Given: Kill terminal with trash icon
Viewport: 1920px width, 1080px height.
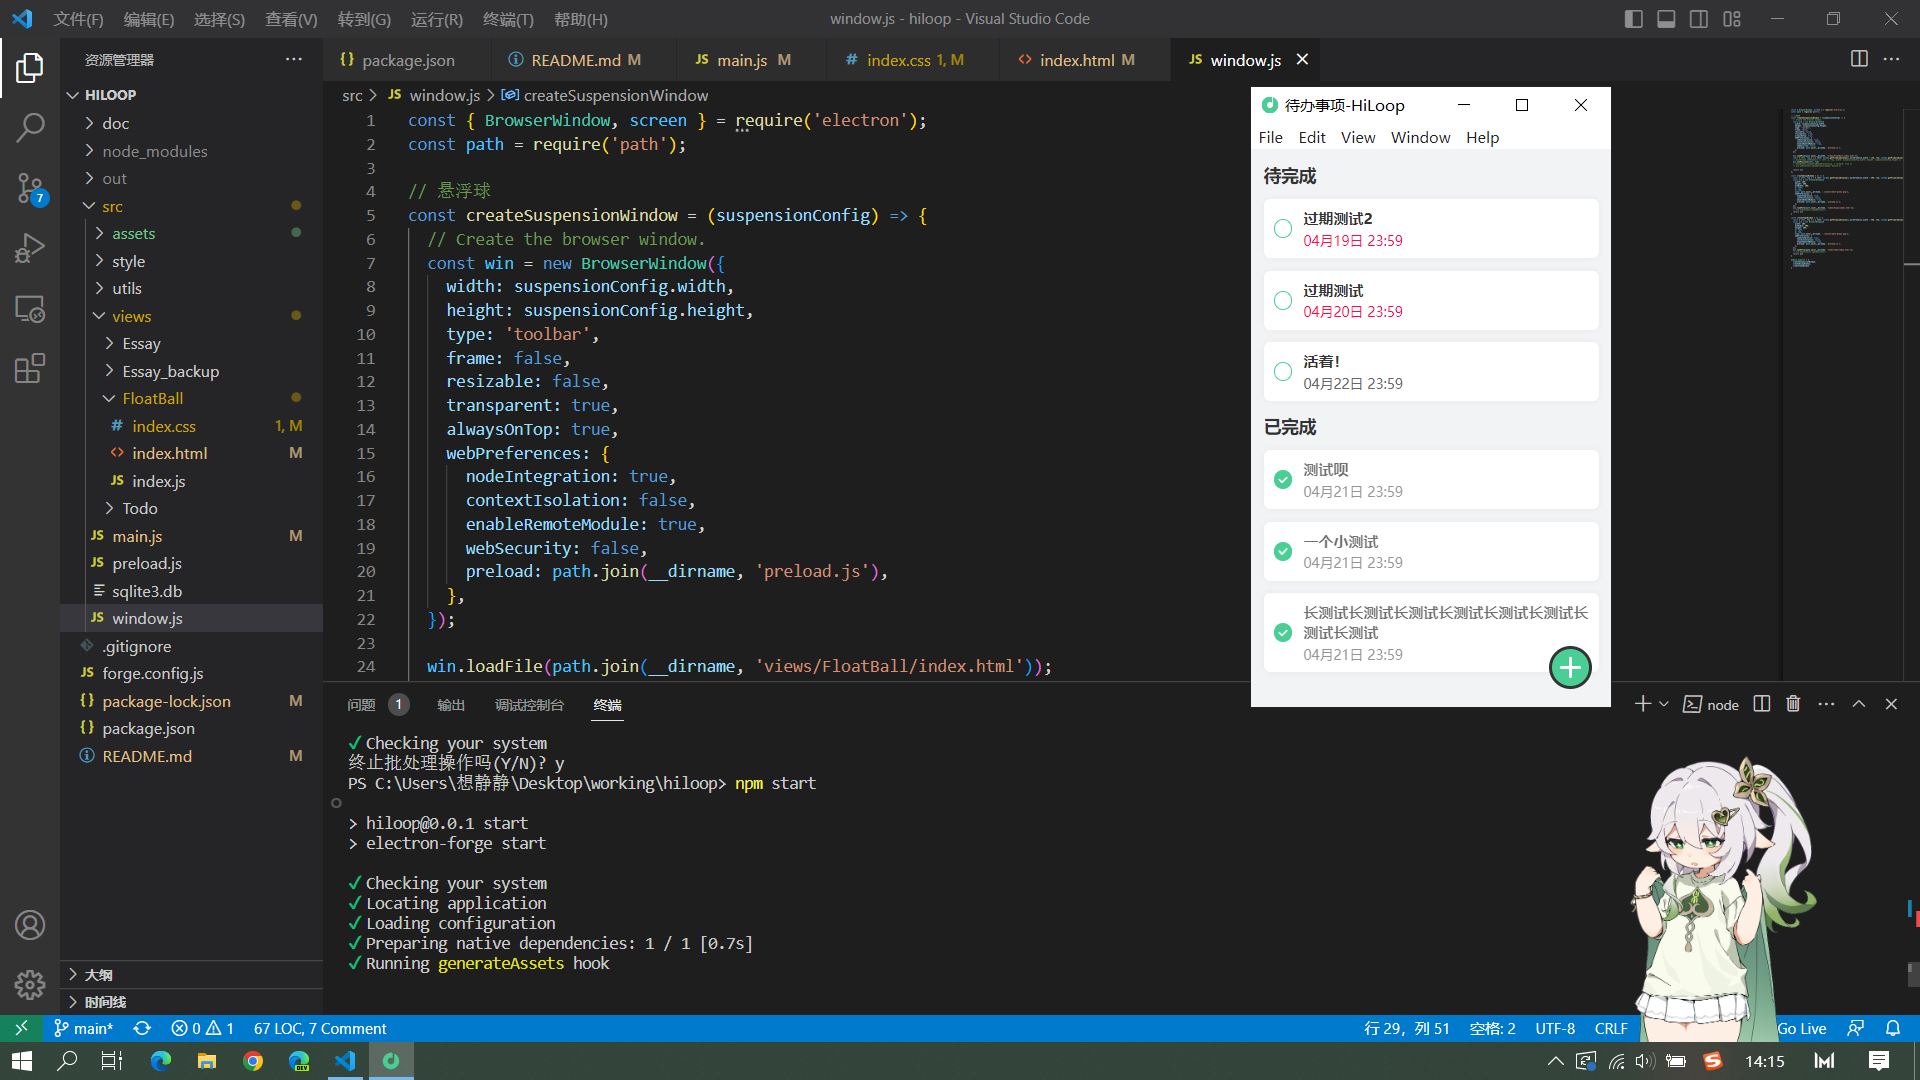Looking at the screenshot, I should [x=1793, y=704].
